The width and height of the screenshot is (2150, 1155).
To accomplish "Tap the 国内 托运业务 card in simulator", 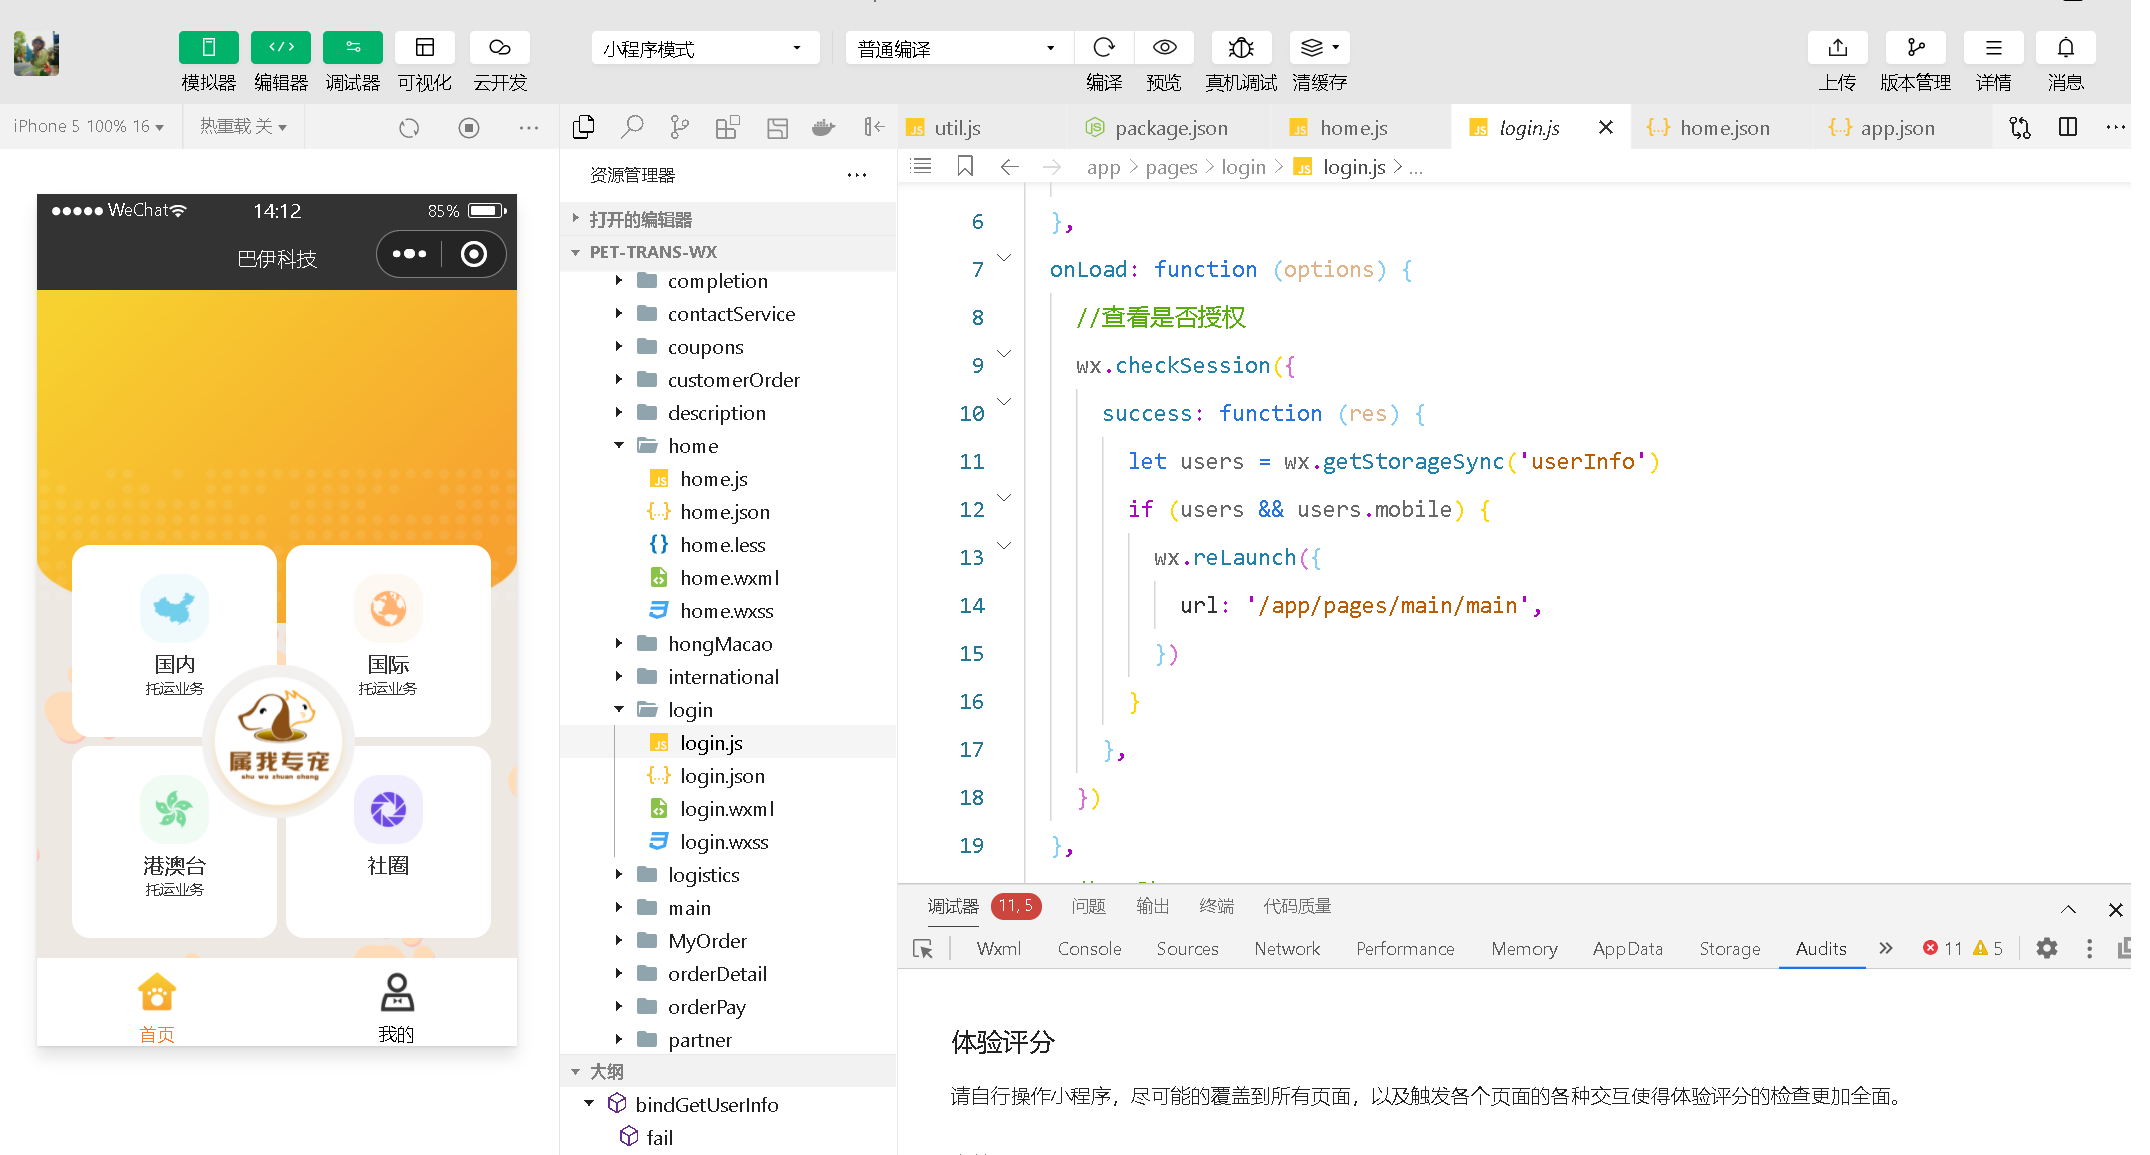I will [x=174, y=640].
